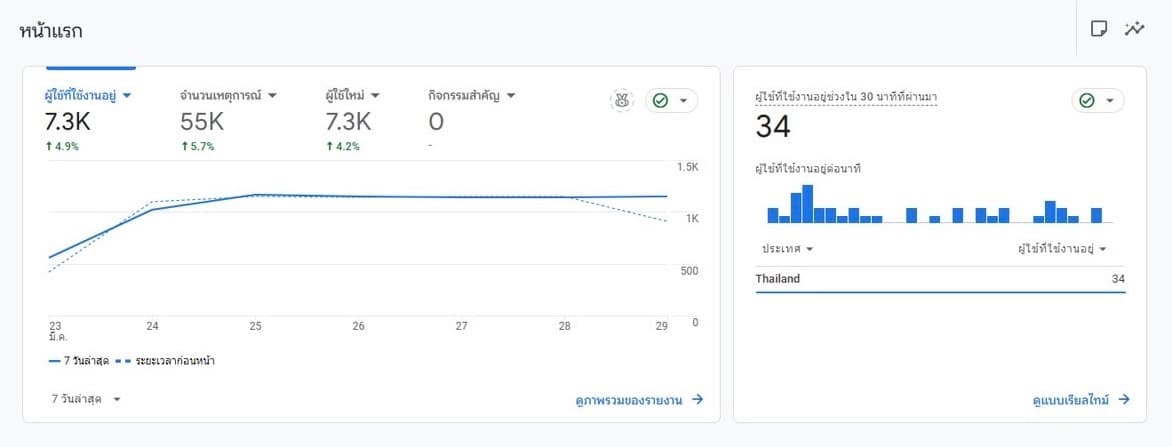Click green check status icon in realtime card

click(1087, 101)
